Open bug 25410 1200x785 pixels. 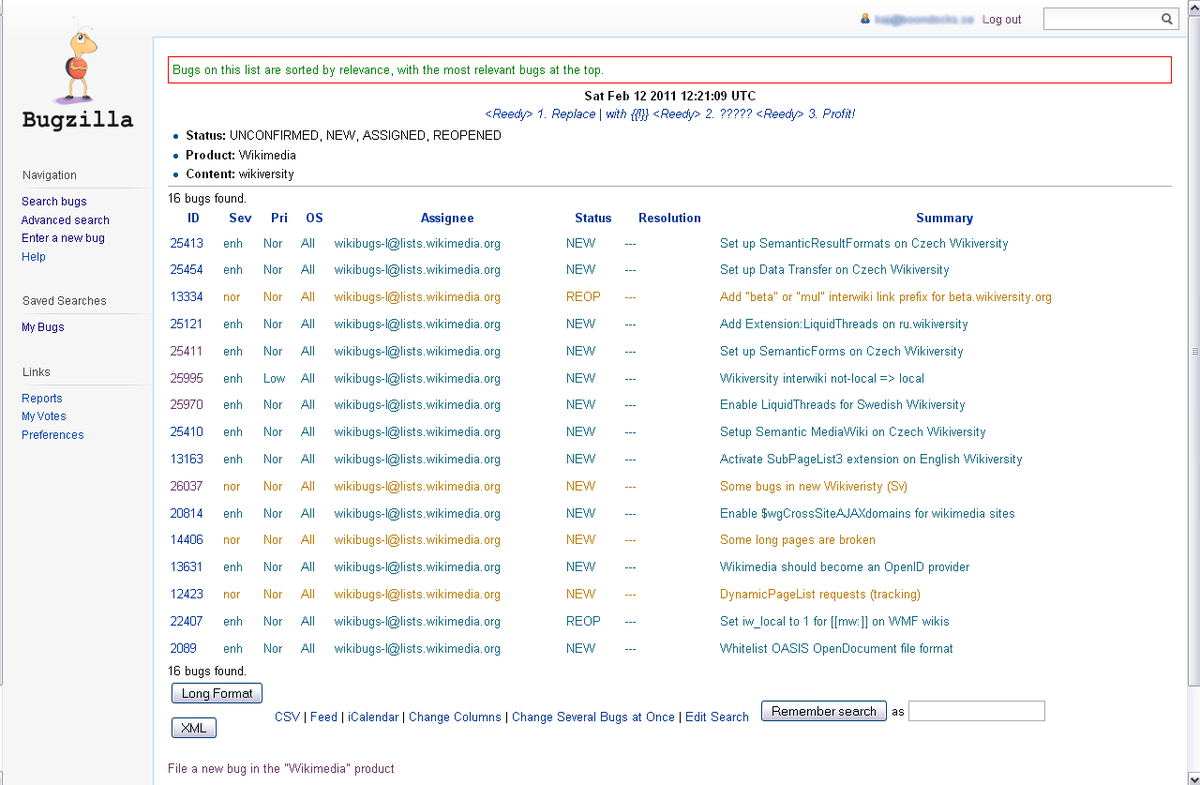click(186, 432)
